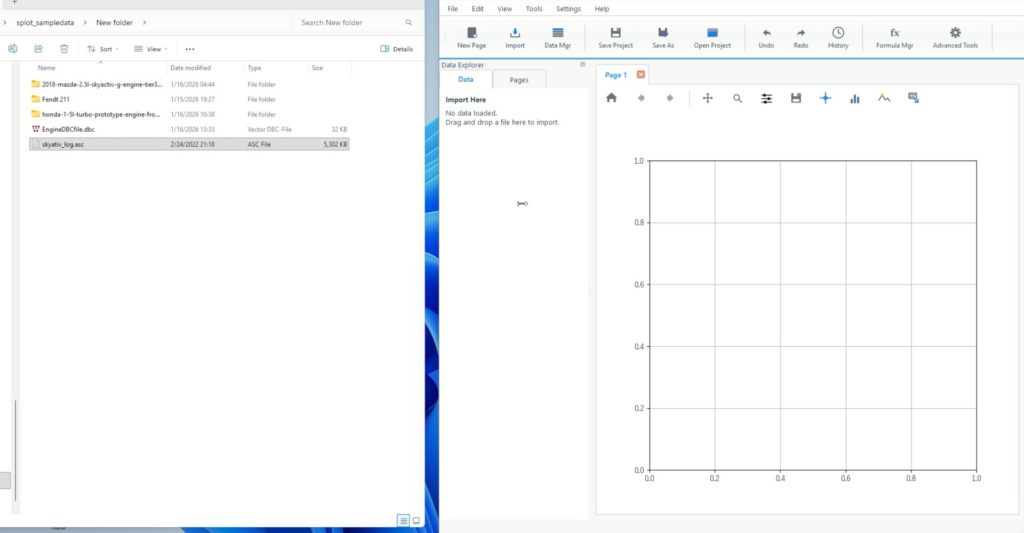Select the pan tool with four arrows

708,98
